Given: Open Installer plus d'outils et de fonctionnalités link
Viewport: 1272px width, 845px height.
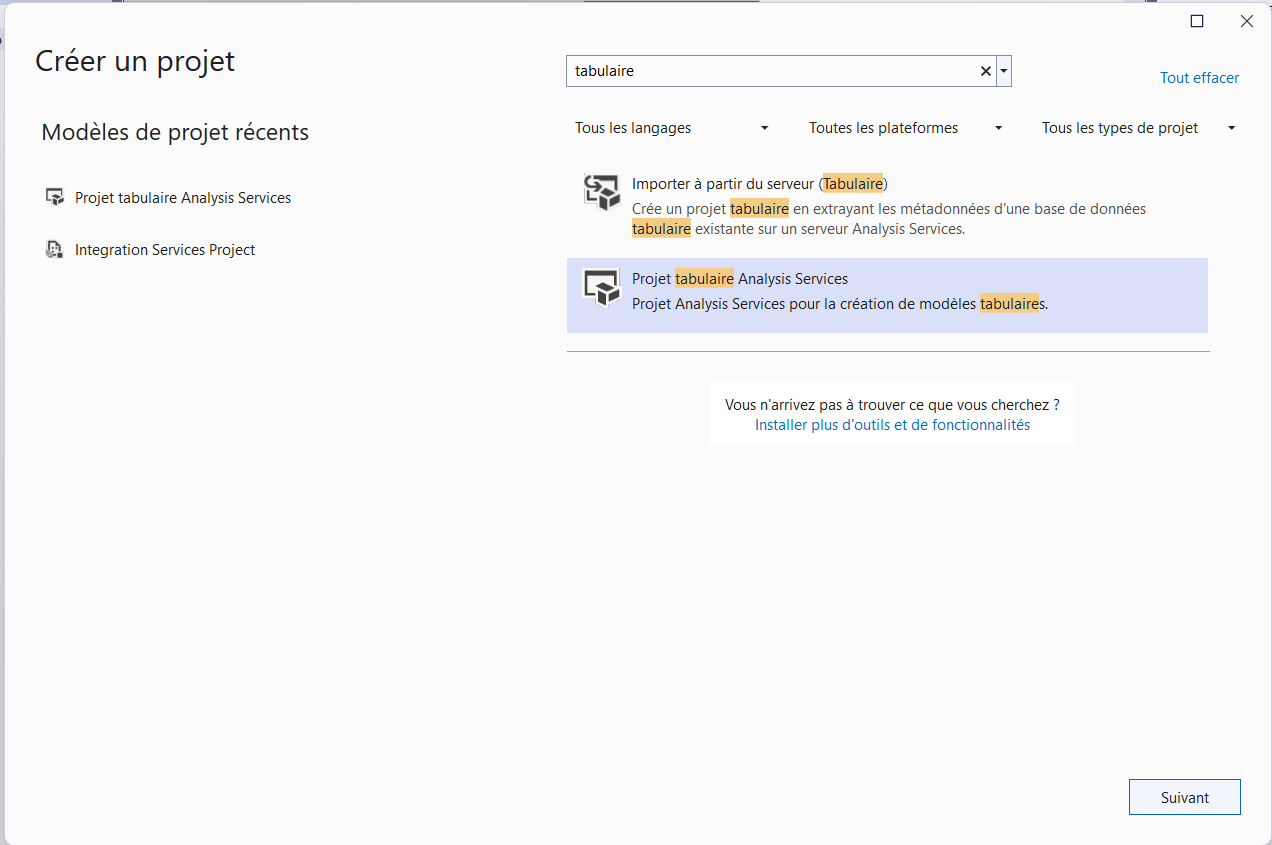Looking at the screenshot, I should 892,425.
